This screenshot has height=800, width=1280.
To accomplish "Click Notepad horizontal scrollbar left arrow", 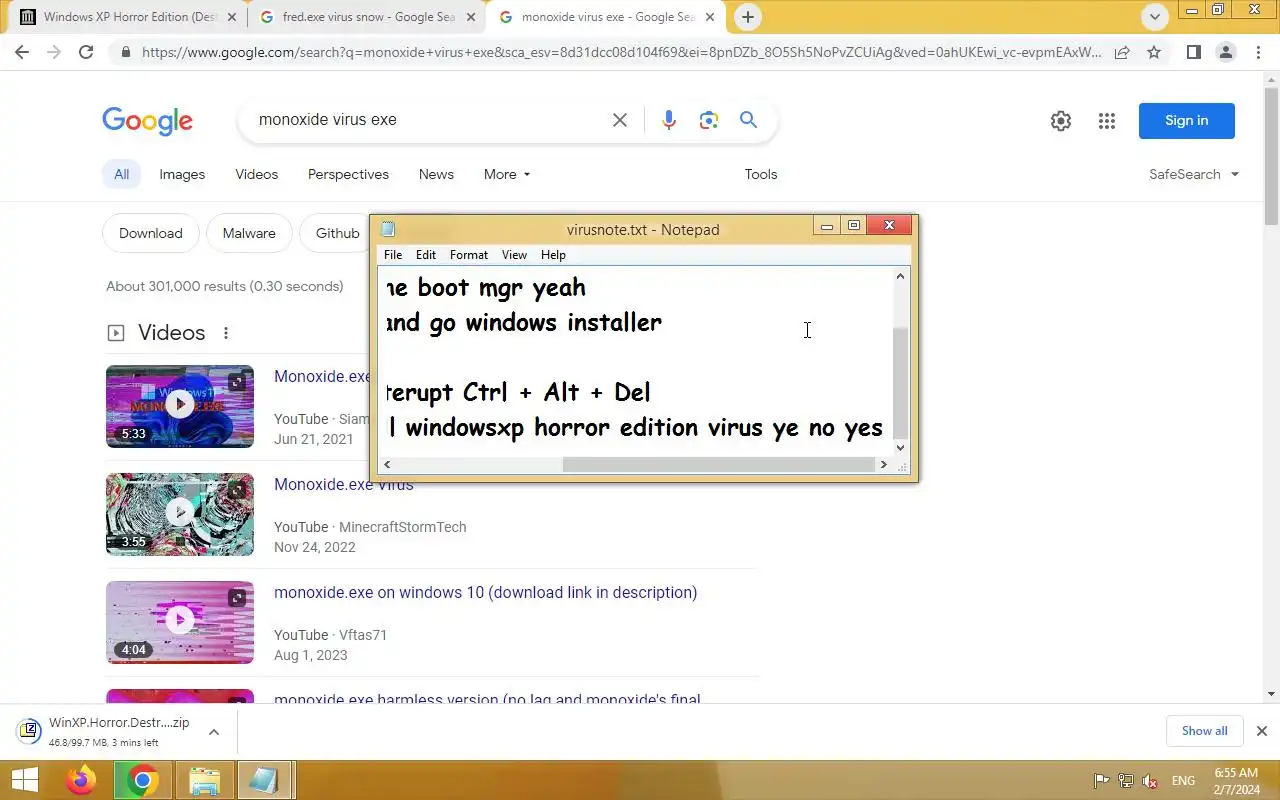I will click(x=388, y=465).
